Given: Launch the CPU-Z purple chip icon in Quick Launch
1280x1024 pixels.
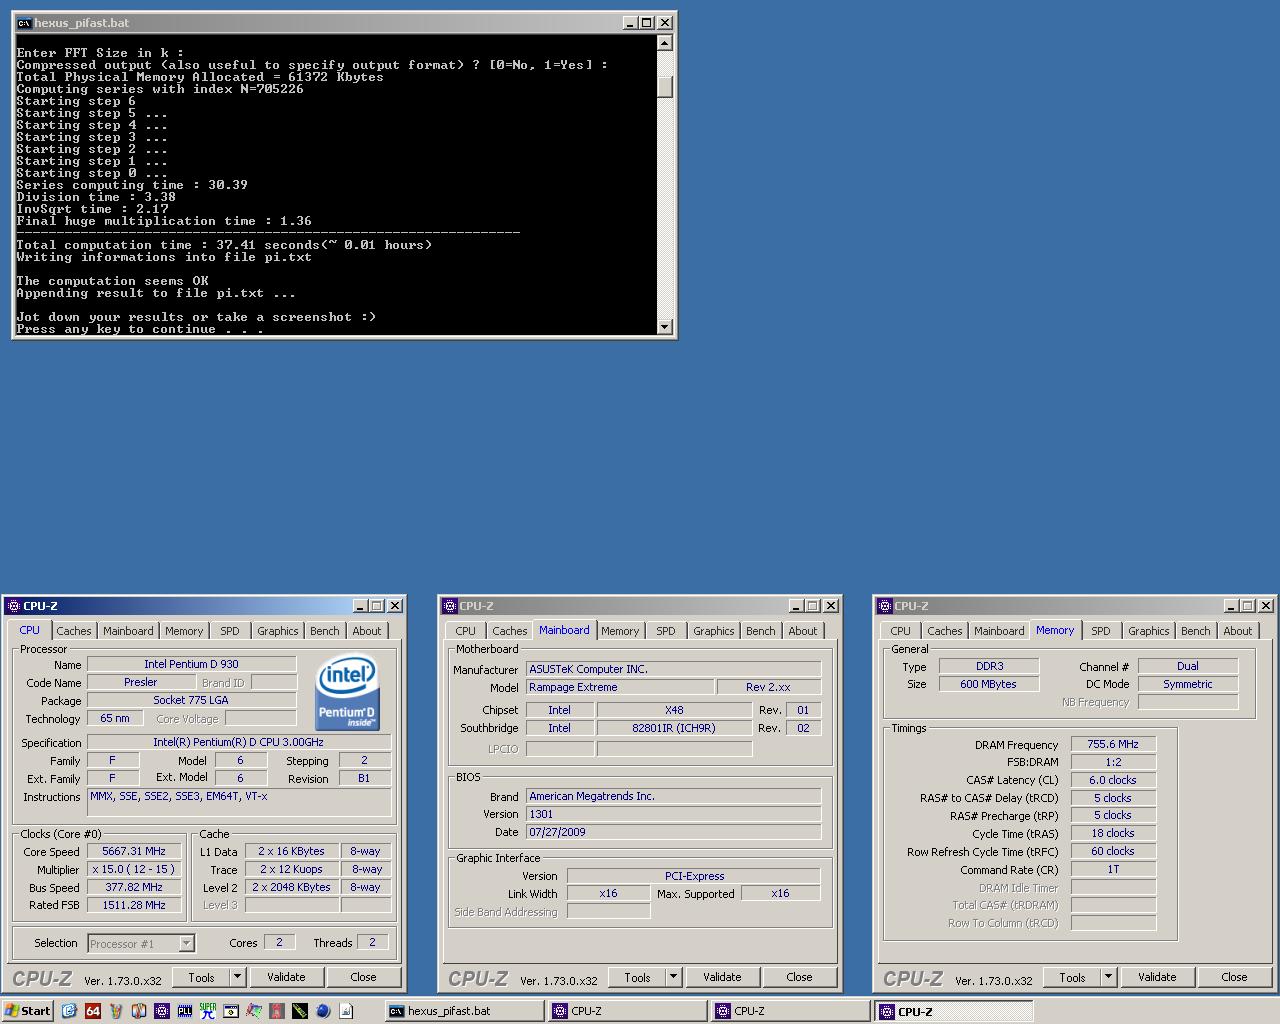Looking at the screenshot, I should pos(162,1011).
